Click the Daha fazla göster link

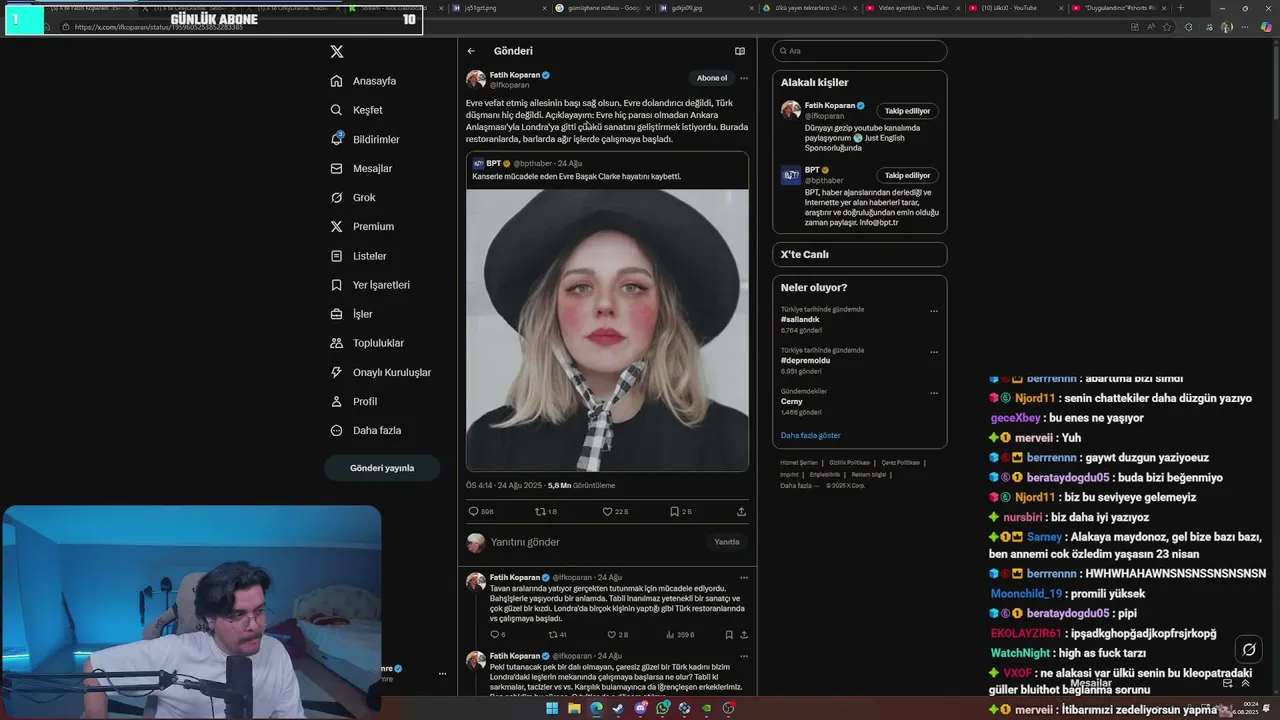pyautogui.click(x=811, y=435)
